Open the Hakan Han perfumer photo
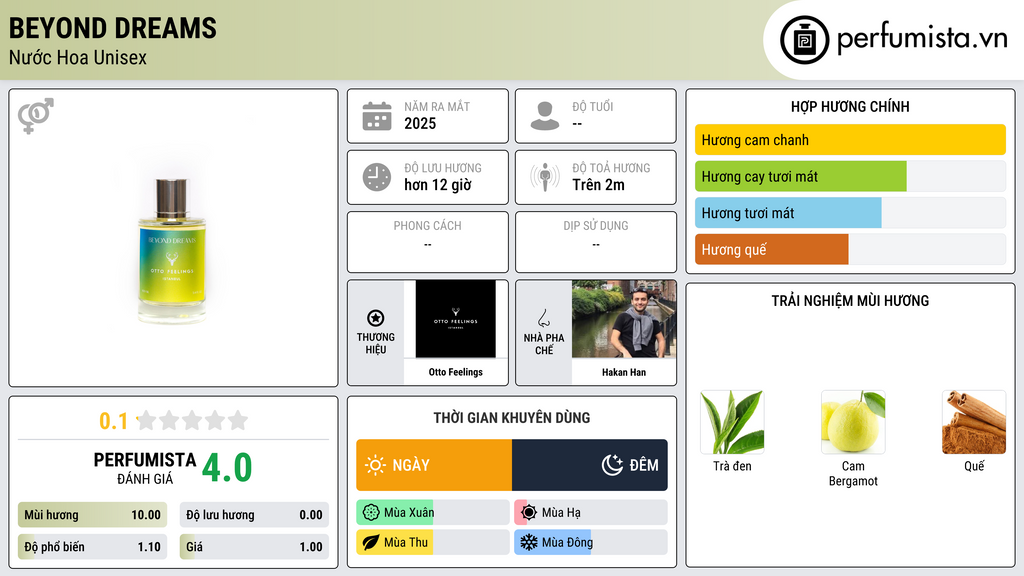 624,319
